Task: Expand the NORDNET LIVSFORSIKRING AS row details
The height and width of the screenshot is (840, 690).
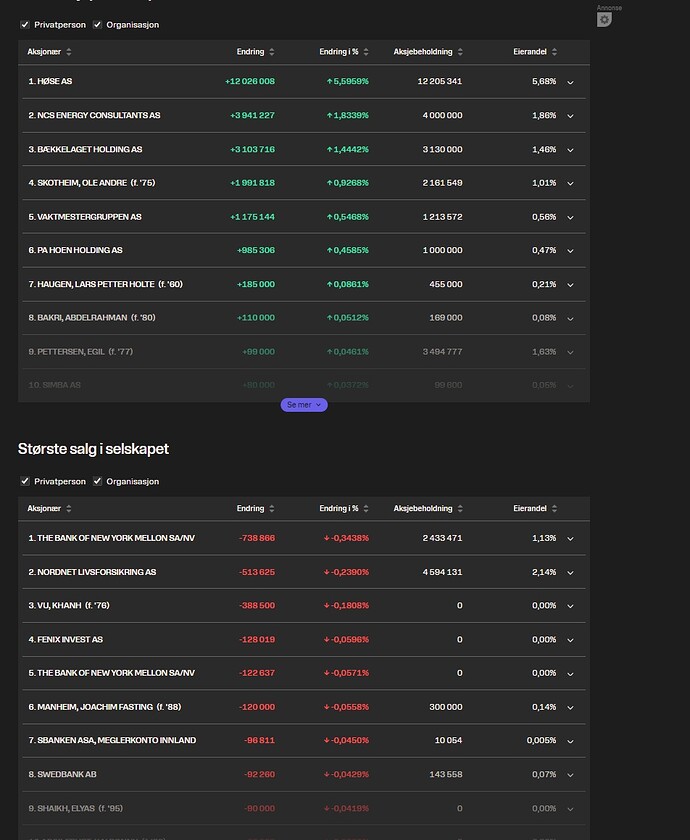Action: coord(570,573)
